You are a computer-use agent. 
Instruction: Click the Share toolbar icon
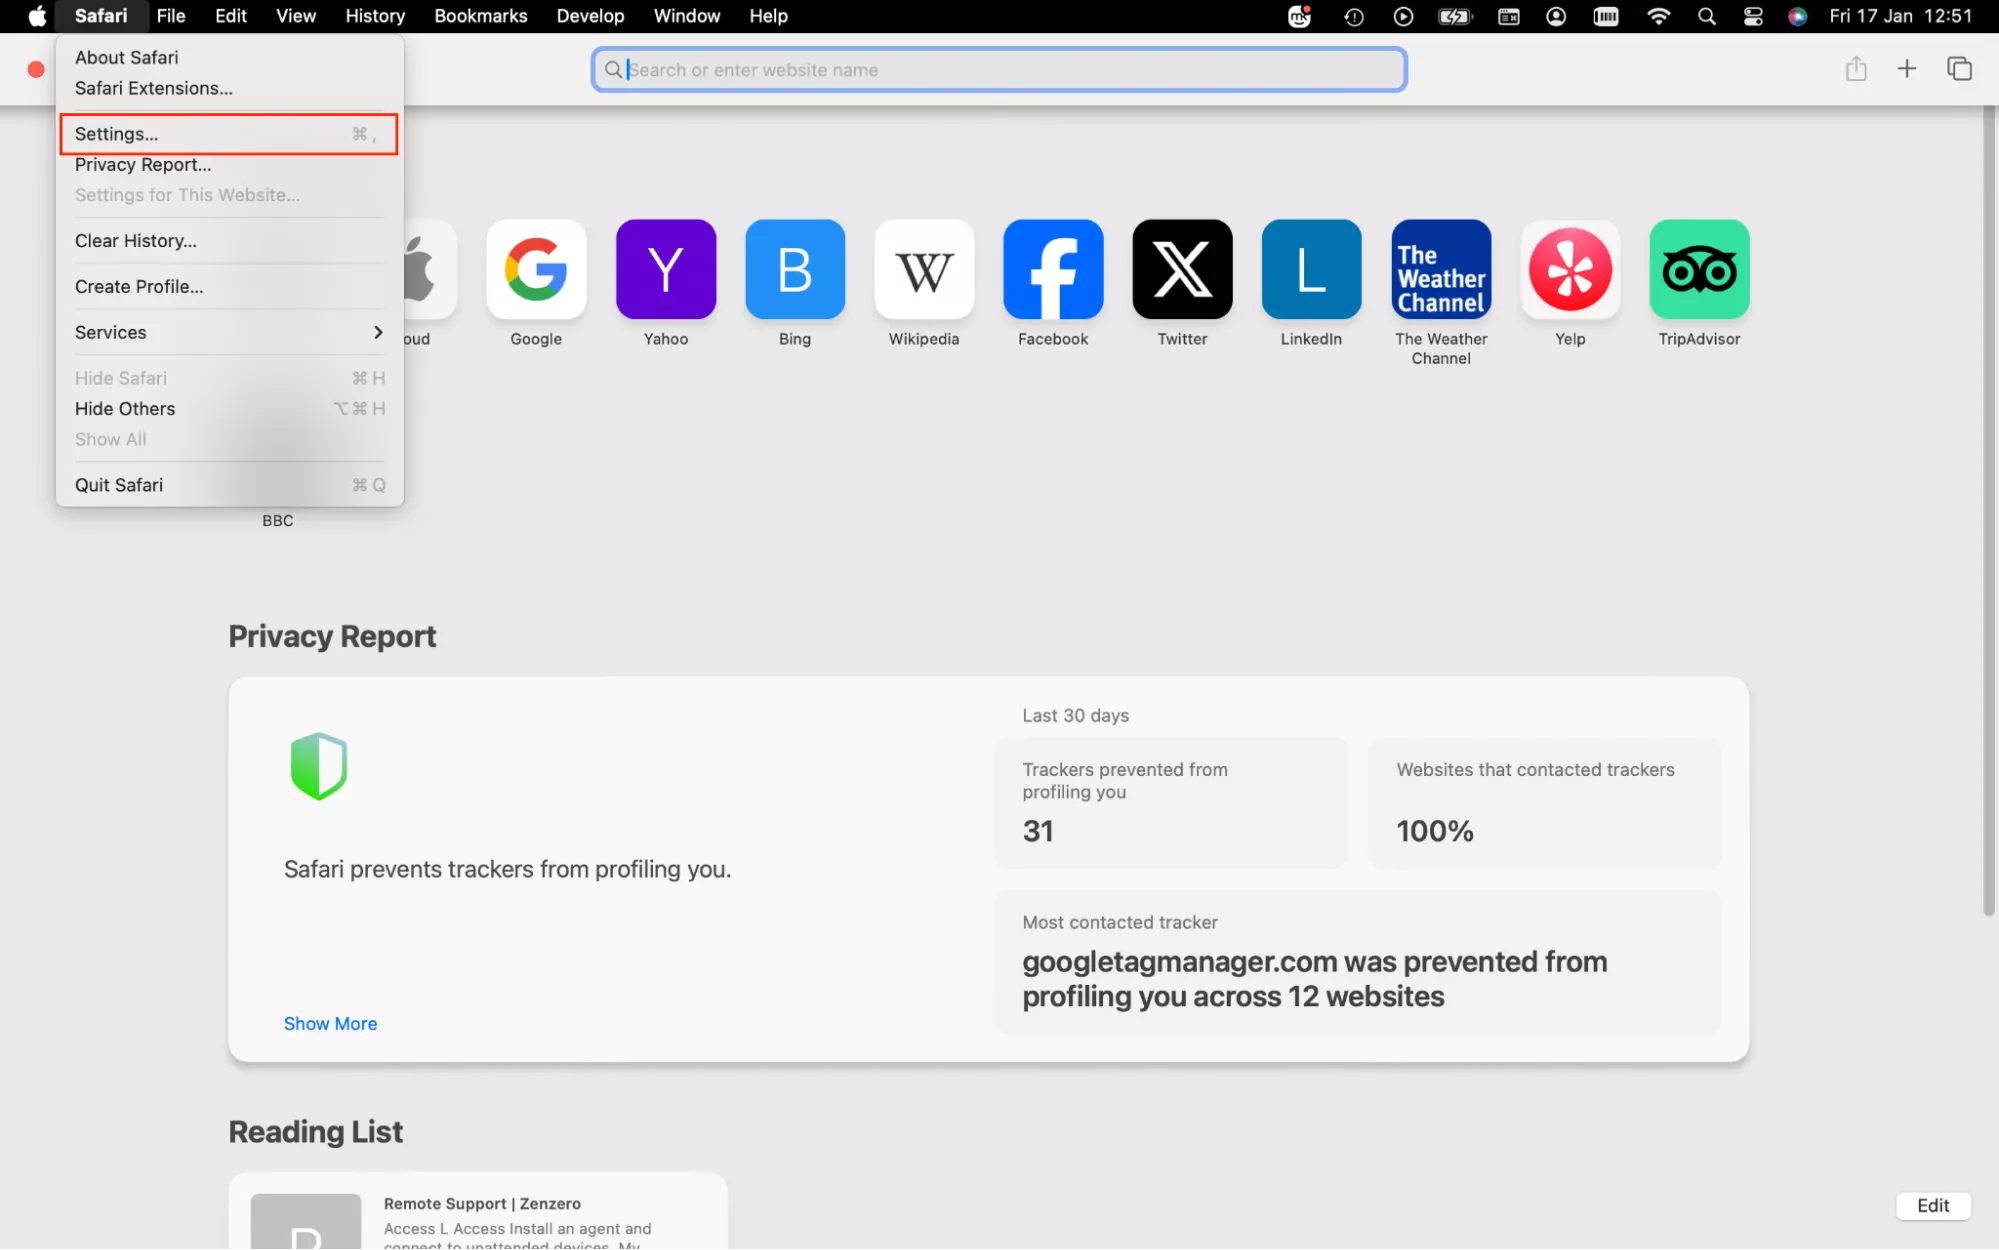(x=1856, y=69)
